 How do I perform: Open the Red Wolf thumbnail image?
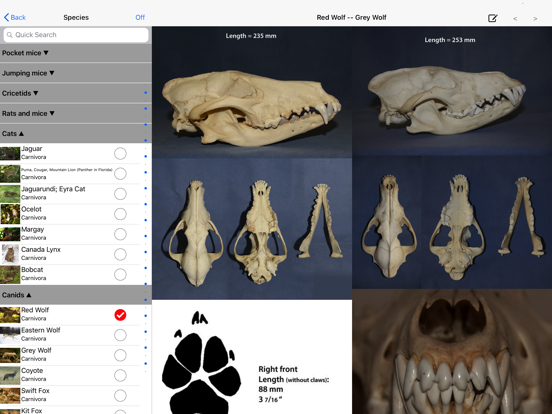(x=10, y=315)
